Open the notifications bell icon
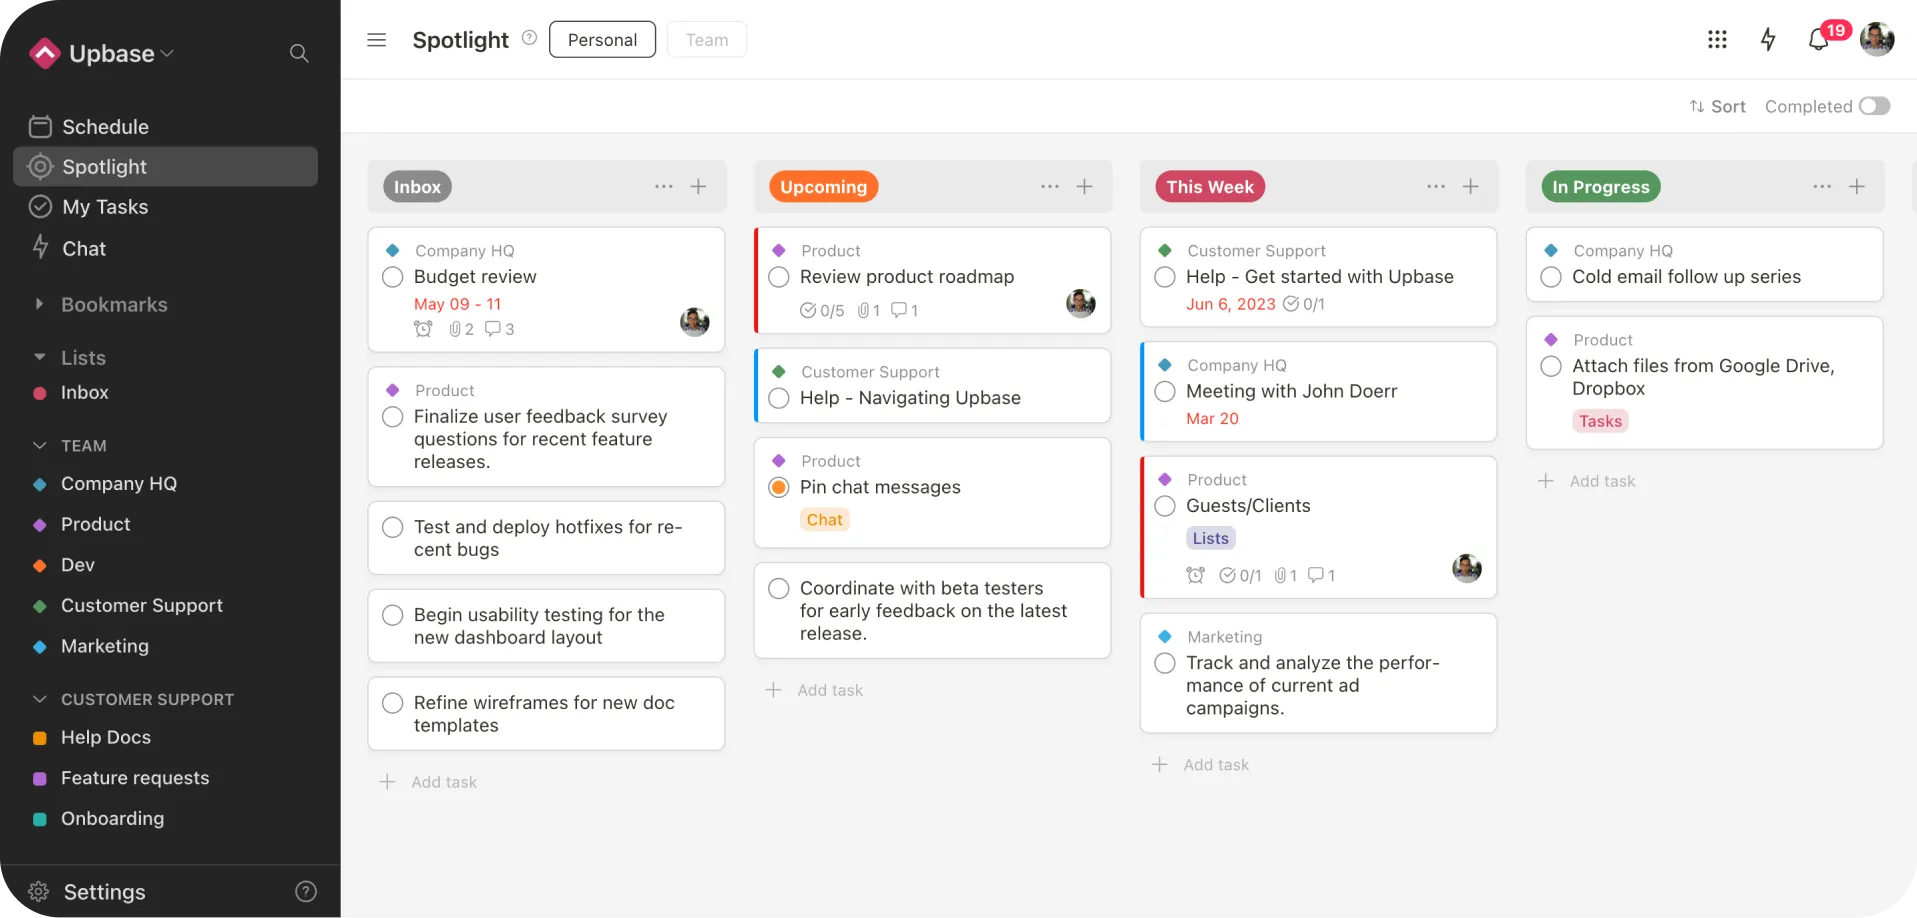The height and width of the screenshot is (918, 1917). point(1818,40)
